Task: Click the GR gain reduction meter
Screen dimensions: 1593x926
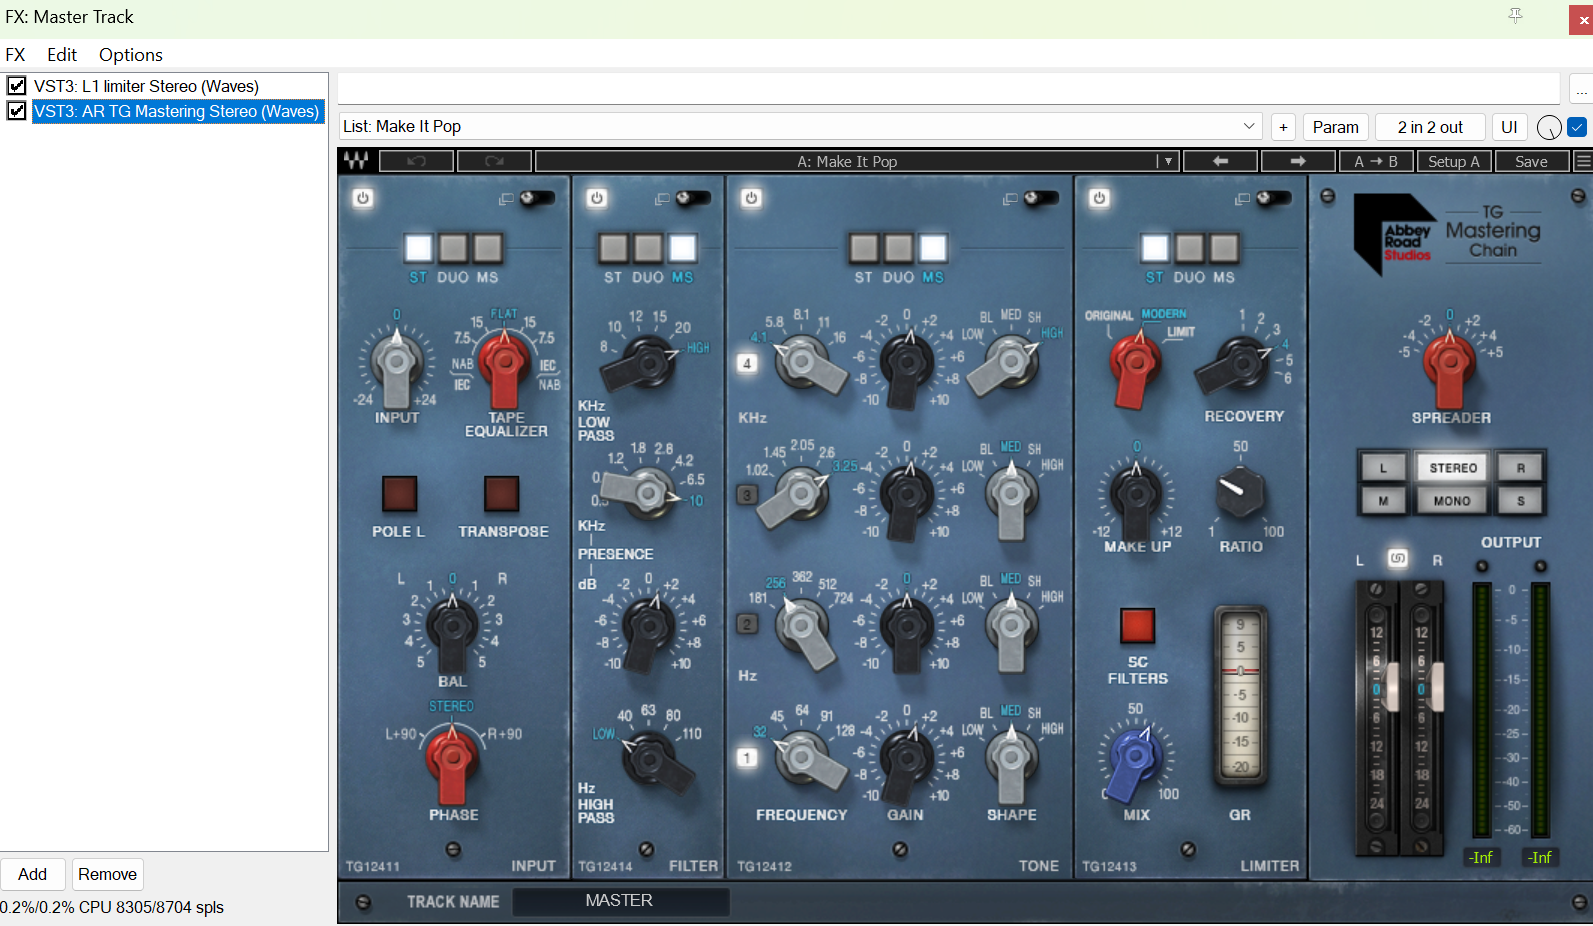Action: 1240,695
